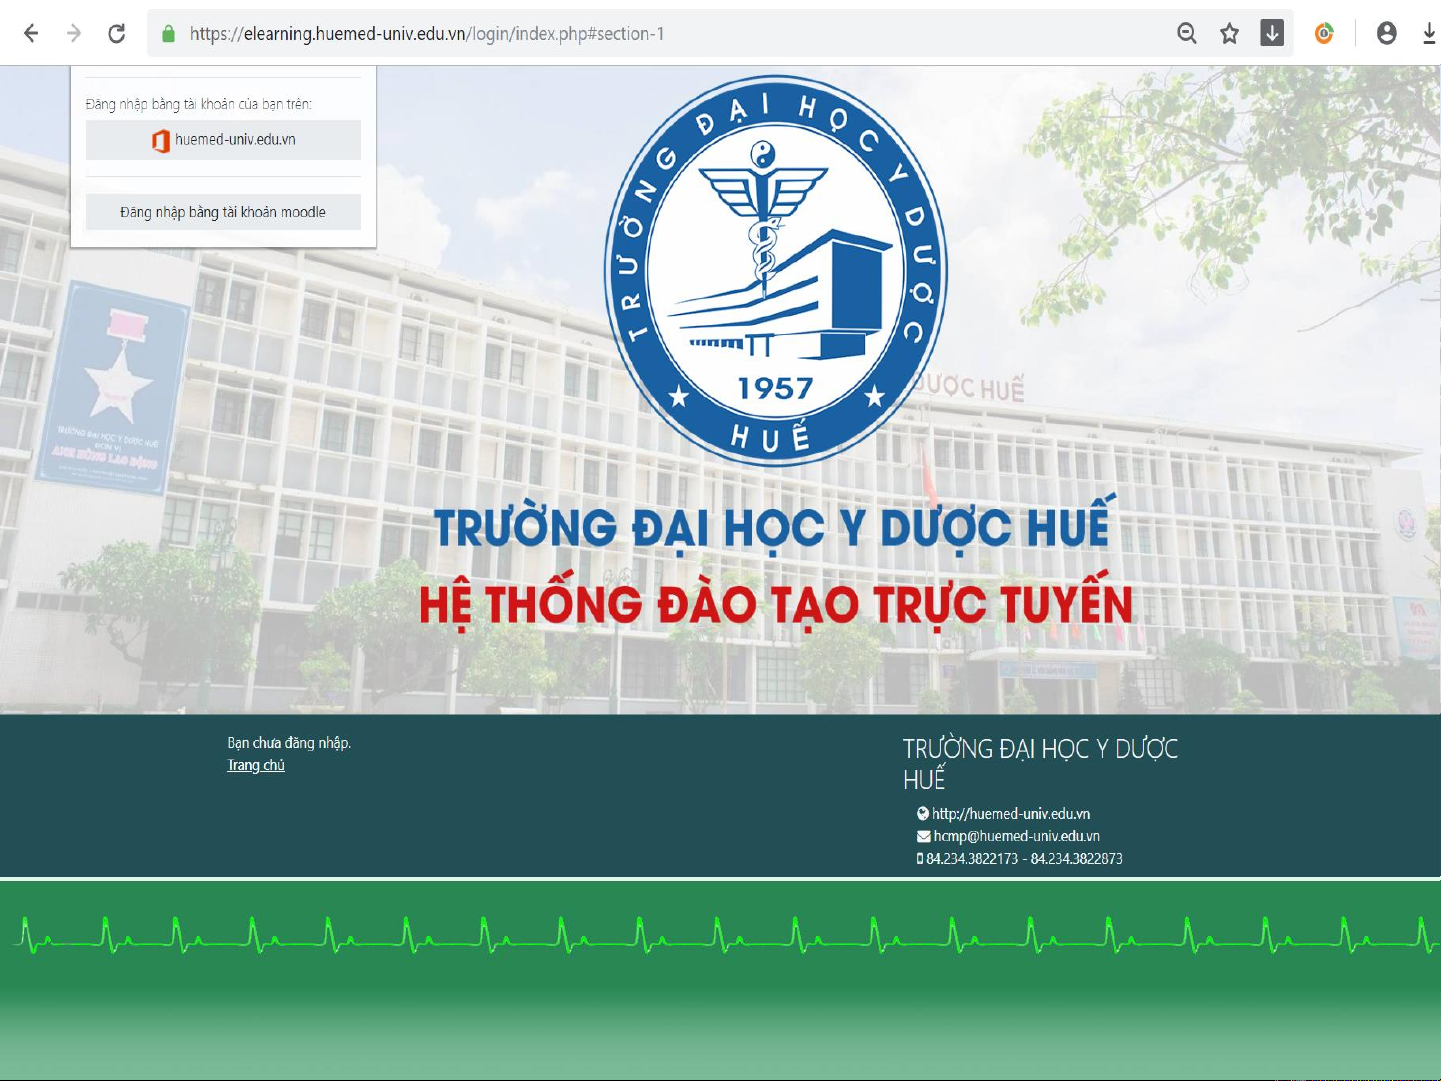
Task: Go forward to the next page
Action: point(74,34)
